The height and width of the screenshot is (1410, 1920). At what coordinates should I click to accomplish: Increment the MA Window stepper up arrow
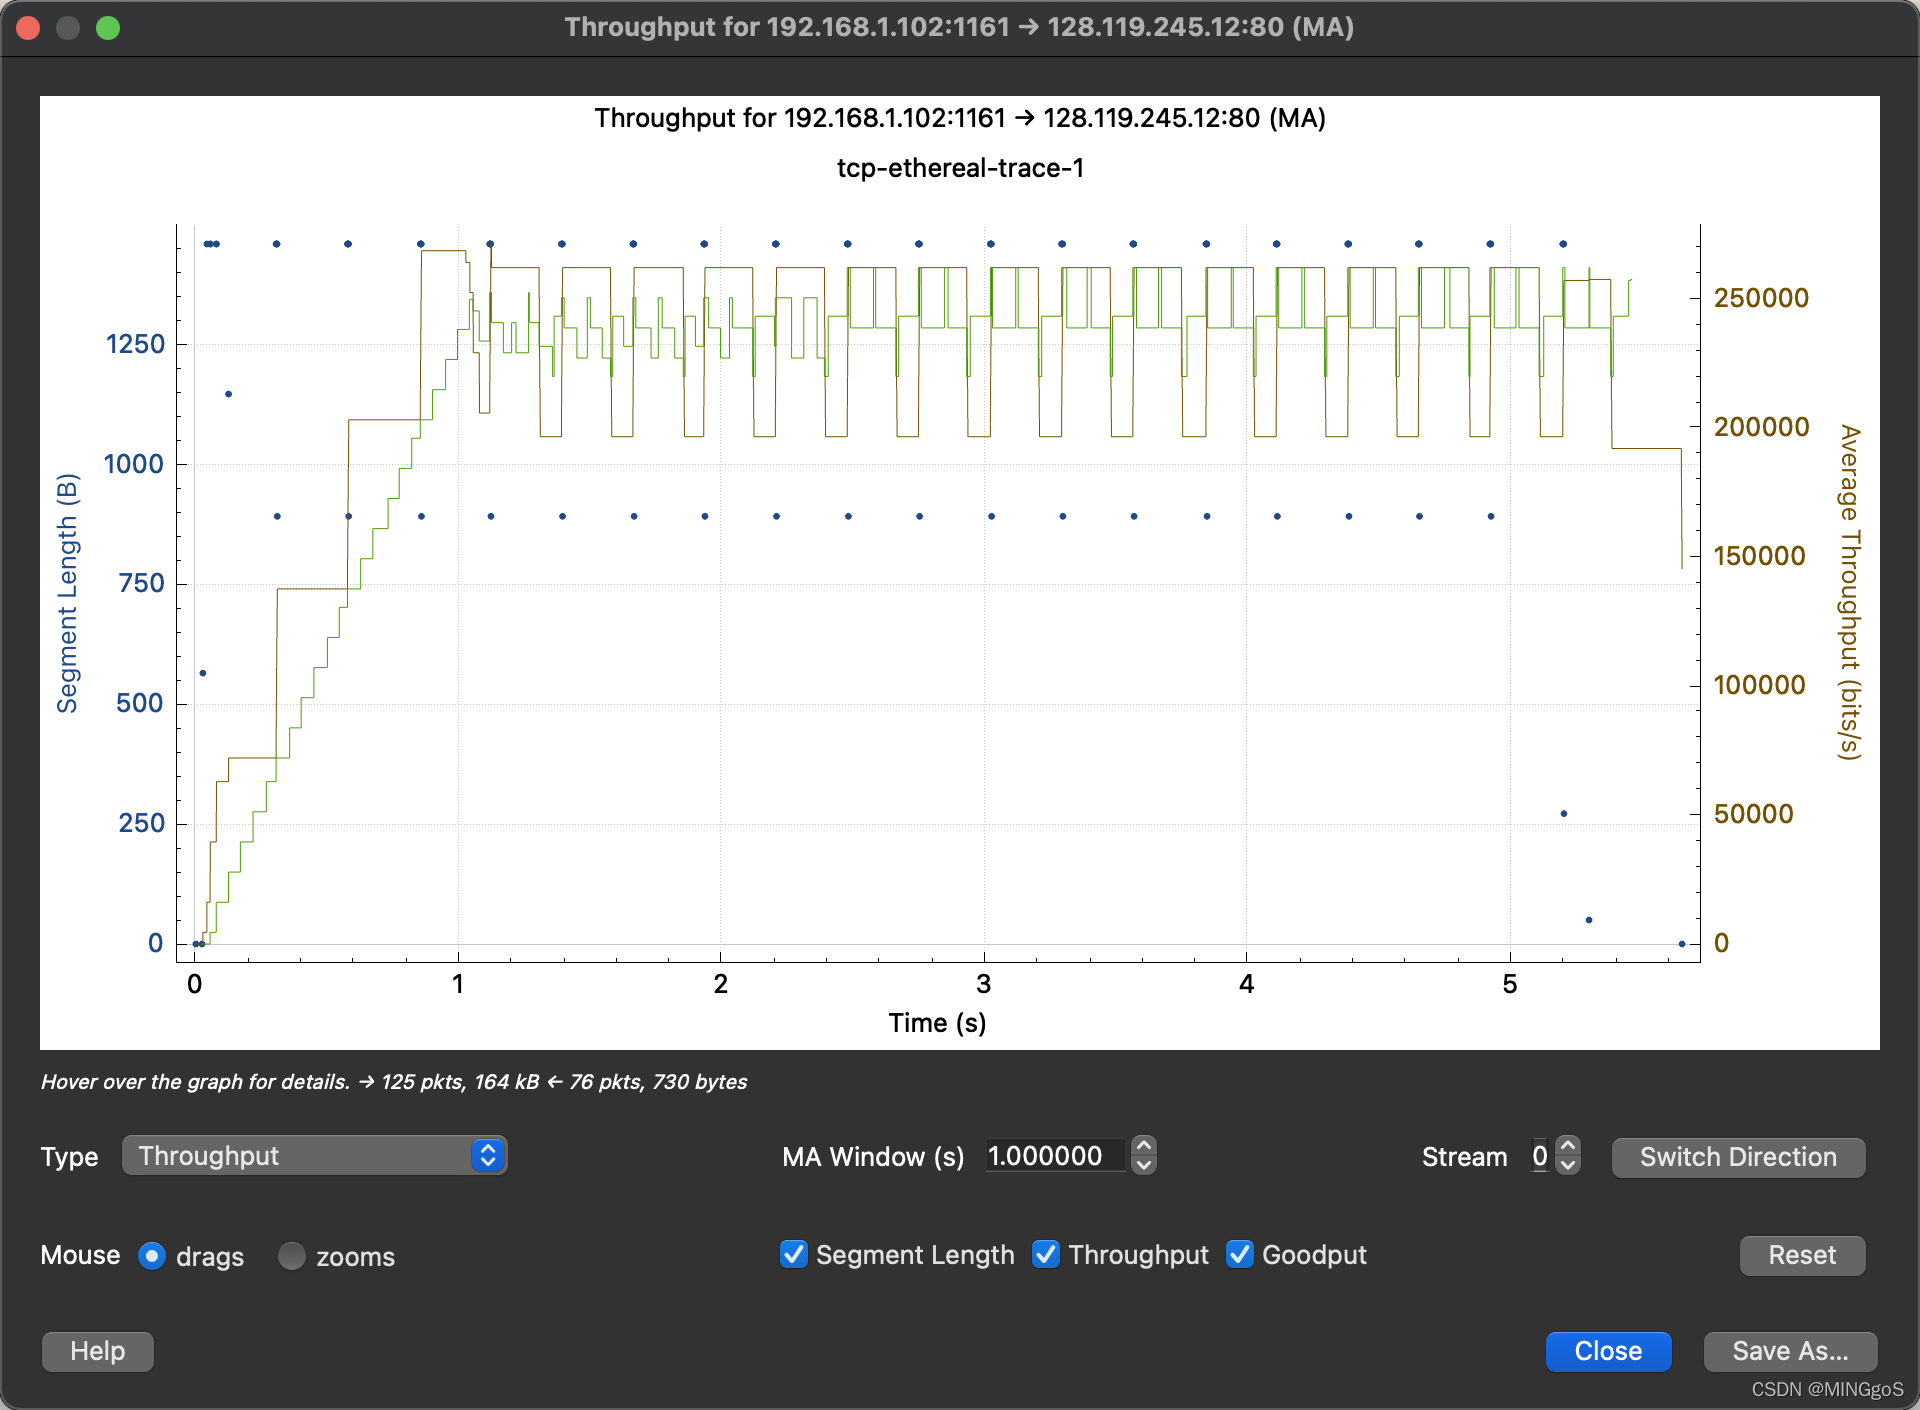click(1144, 1146)
